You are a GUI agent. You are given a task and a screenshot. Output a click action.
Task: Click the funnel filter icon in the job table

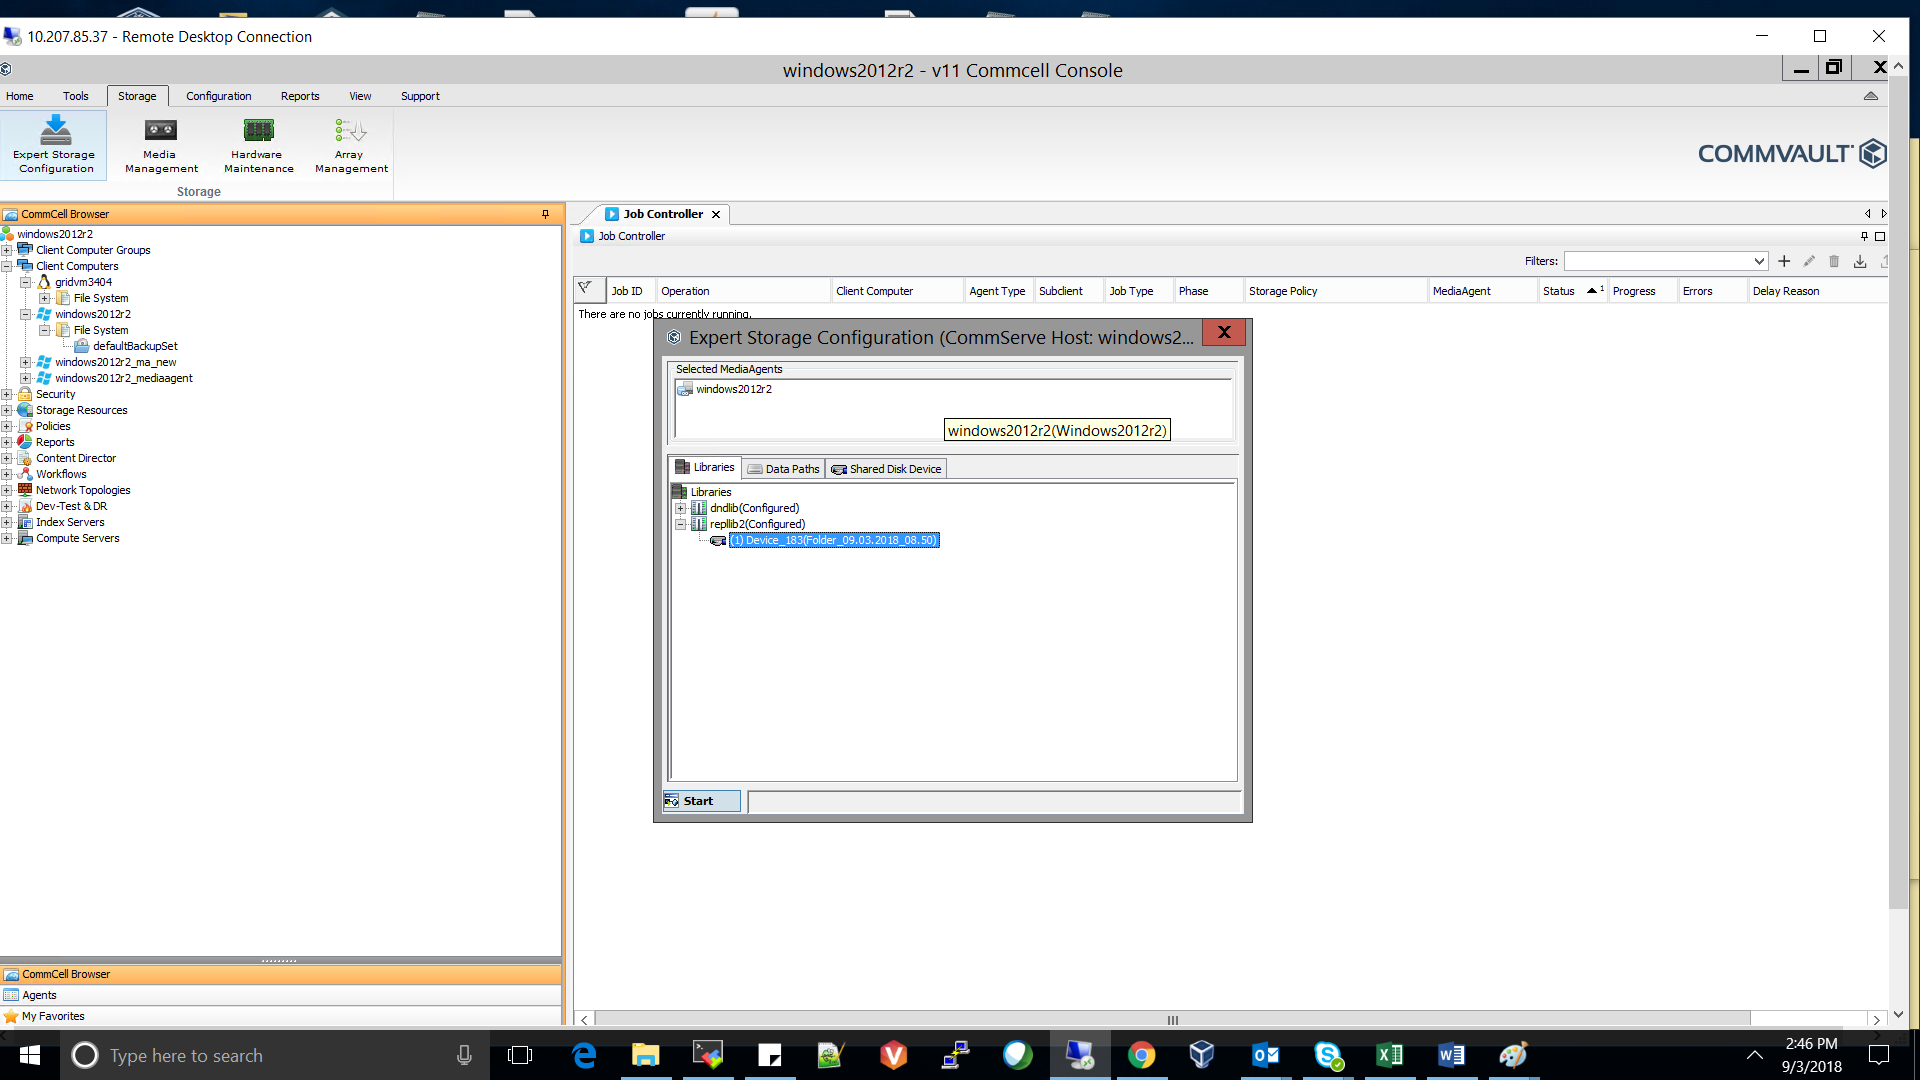point(588,290)
